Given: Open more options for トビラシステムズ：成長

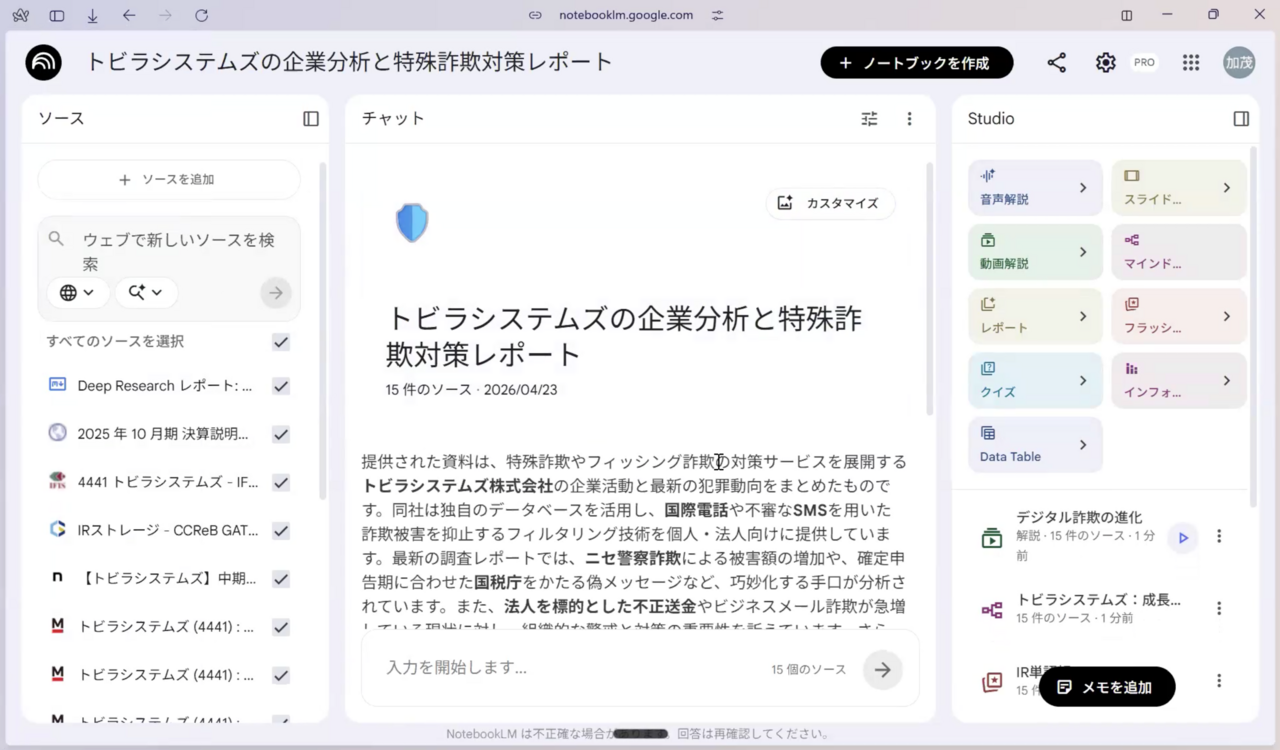Looking at the screenshot, I should click(x=1218, y=608).
